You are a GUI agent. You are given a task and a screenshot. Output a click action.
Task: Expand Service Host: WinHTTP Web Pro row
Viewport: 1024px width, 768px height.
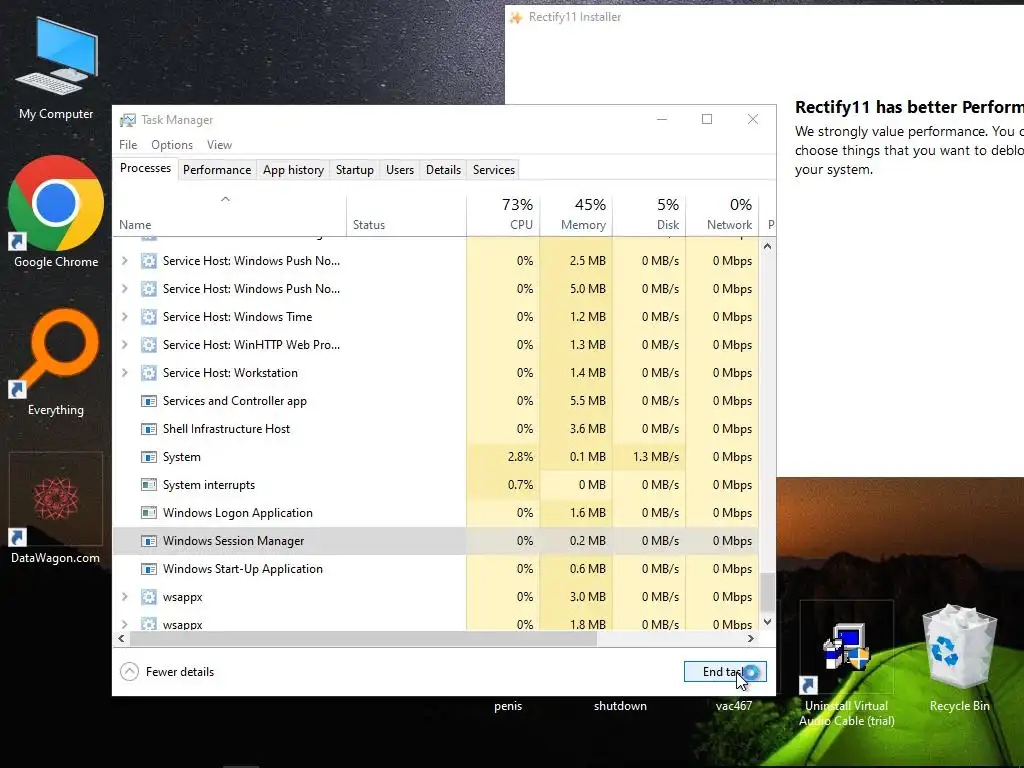tap(125, 345)
